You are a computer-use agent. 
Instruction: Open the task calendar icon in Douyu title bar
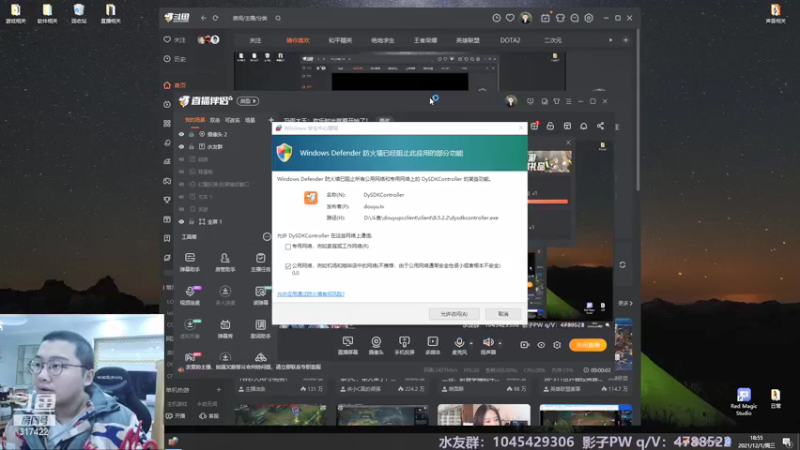coord(545,18)
